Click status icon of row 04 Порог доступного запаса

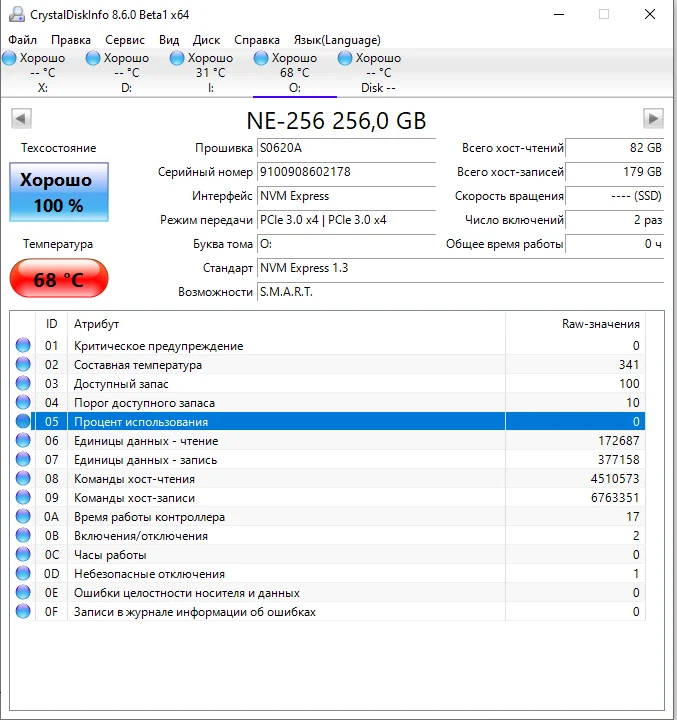(x=23, y=403)
